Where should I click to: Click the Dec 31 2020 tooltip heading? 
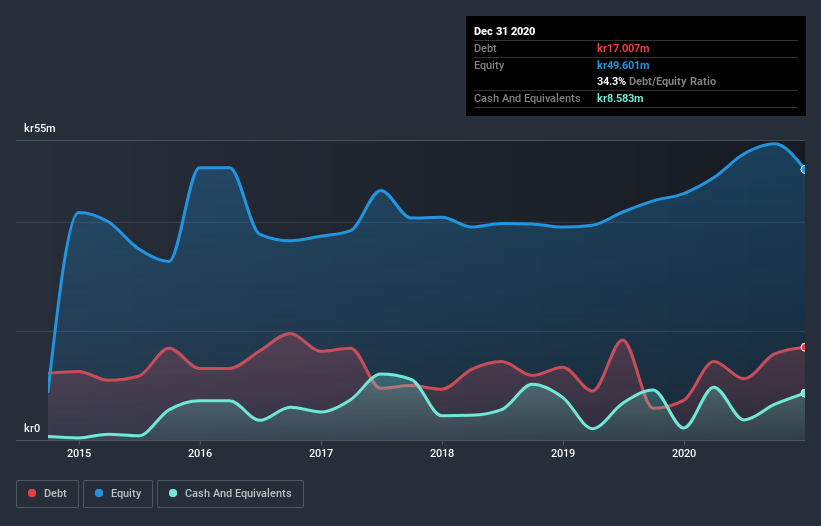coord(504,31)
